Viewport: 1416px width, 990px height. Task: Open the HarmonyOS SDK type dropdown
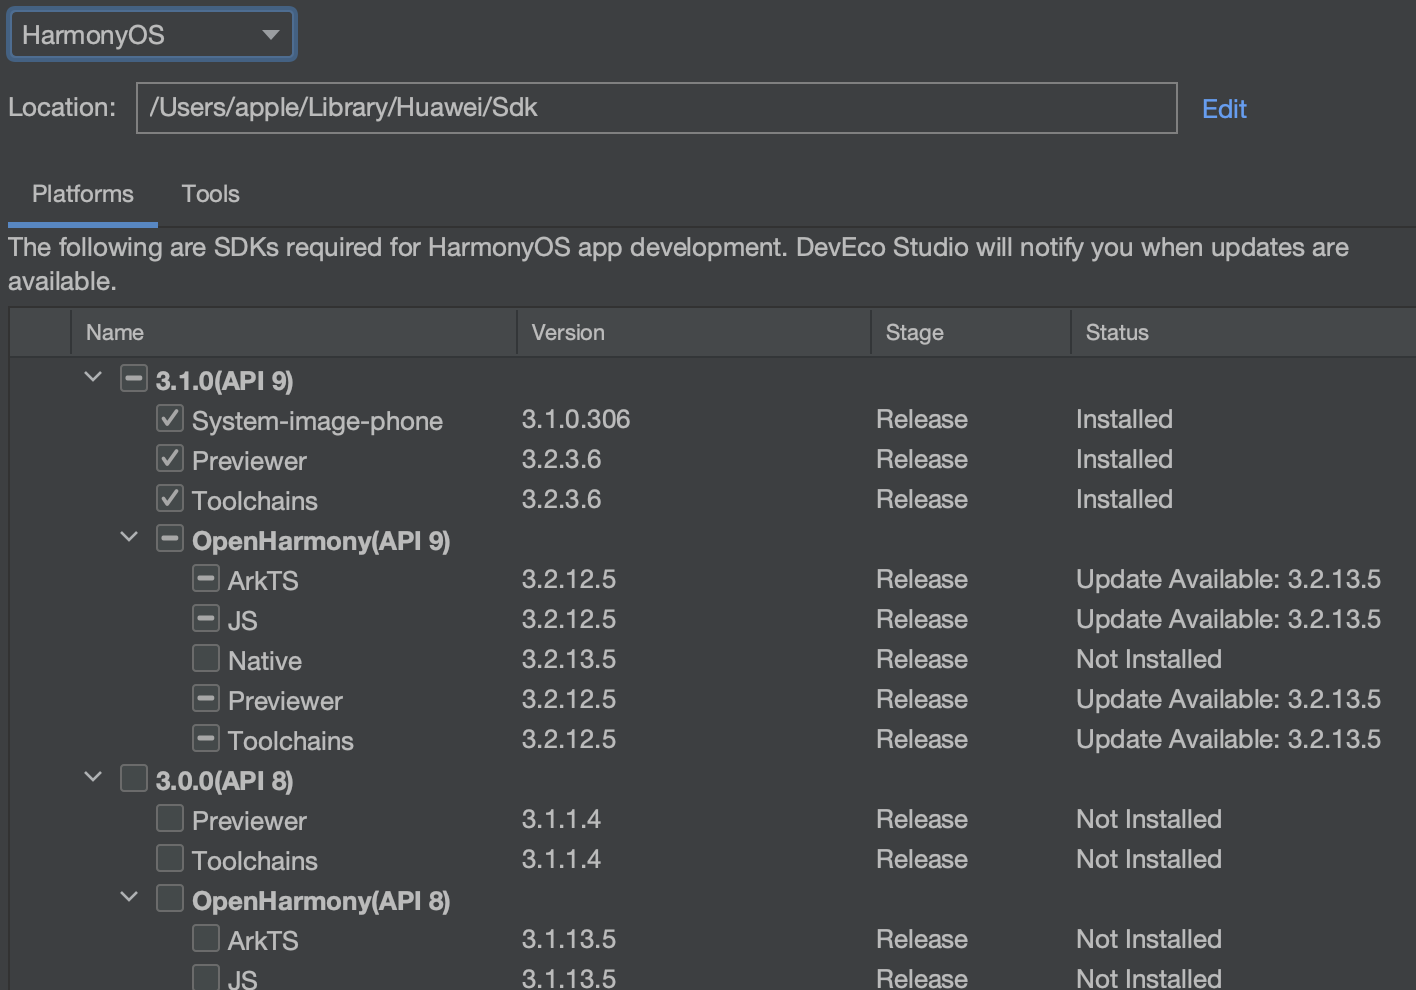tap(152, 35)
